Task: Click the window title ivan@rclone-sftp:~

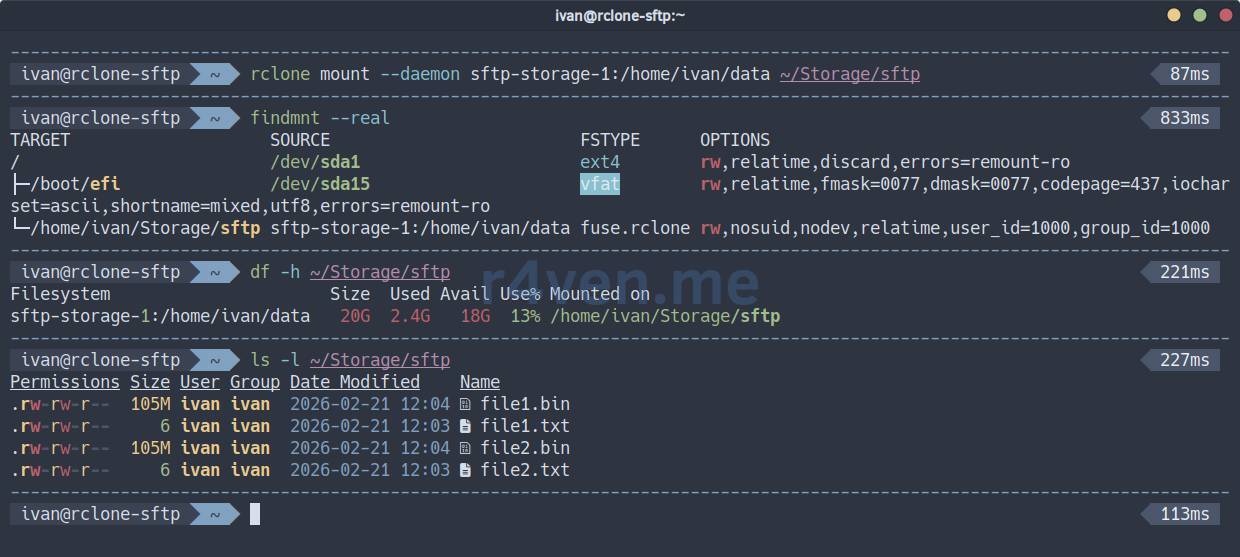Action: [x=620, y=15]
